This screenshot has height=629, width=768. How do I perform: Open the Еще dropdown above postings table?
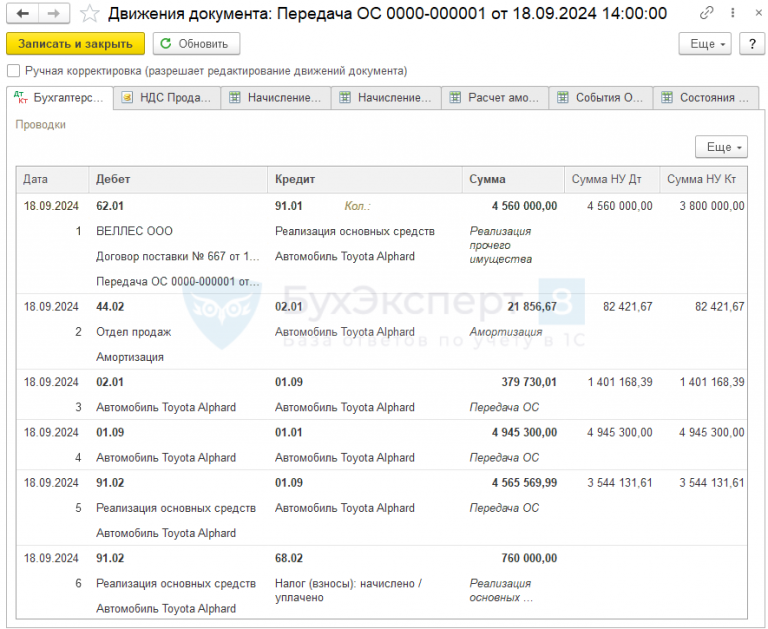pos(721,147)
